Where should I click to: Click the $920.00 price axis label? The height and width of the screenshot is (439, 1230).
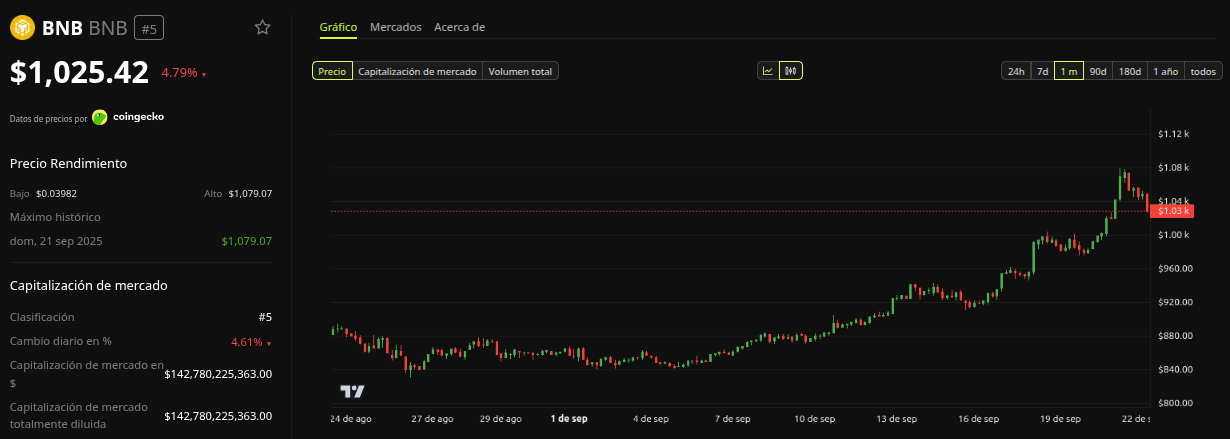pyautogui.click(x=1173, y=302)
